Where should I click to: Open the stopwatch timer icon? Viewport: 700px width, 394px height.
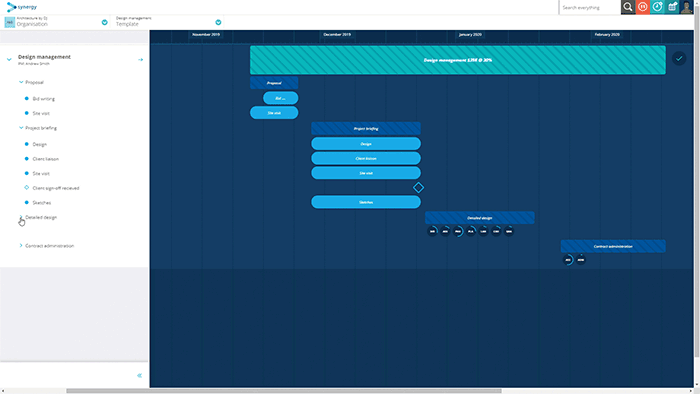(x=657, y=7)
